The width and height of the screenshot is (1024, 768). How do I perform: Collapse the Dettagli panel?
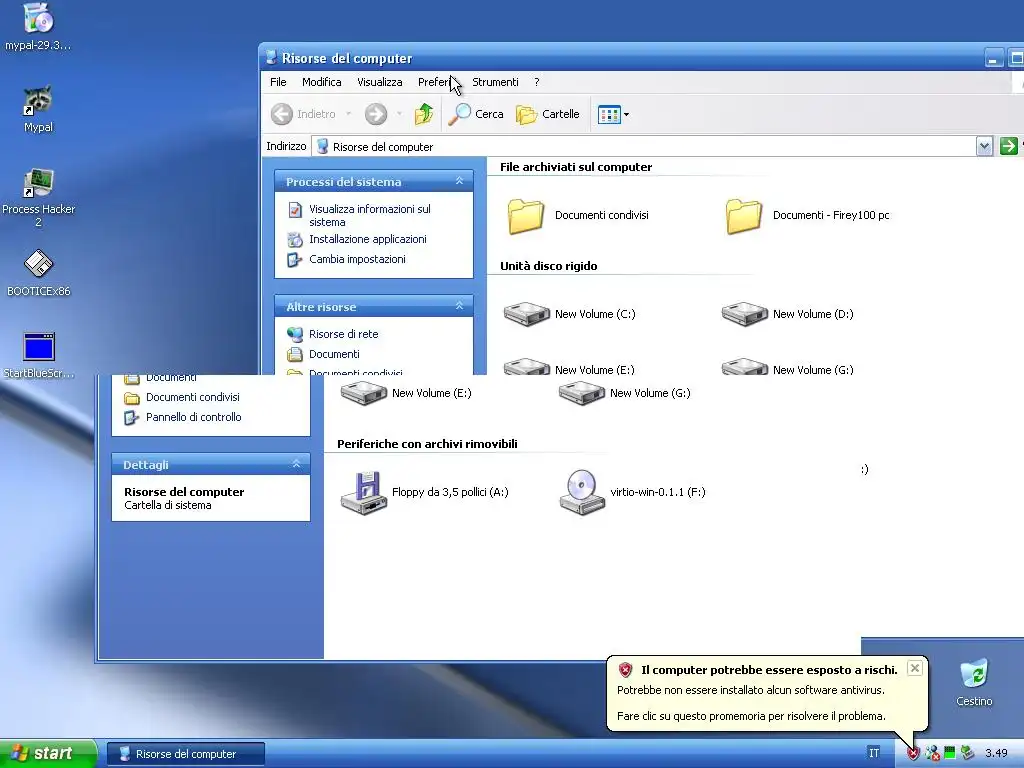click(x=296, y=464)
